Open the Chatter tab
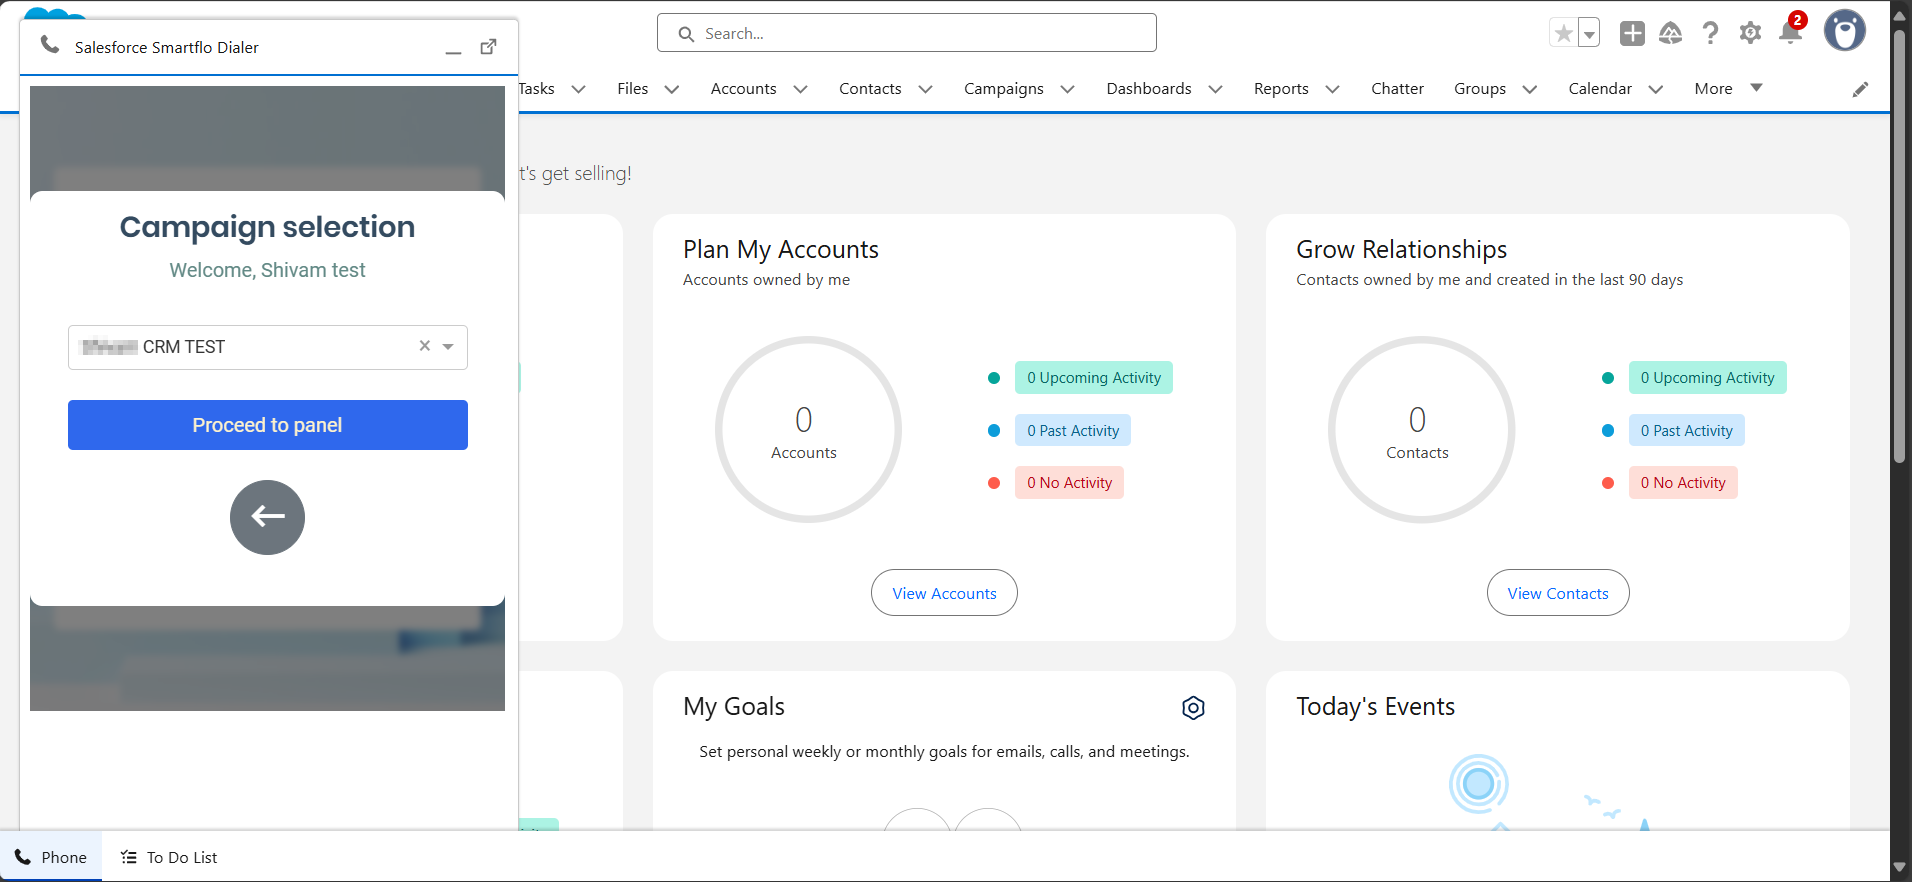Screen dimensions: 1912x882 [1397, 88]
